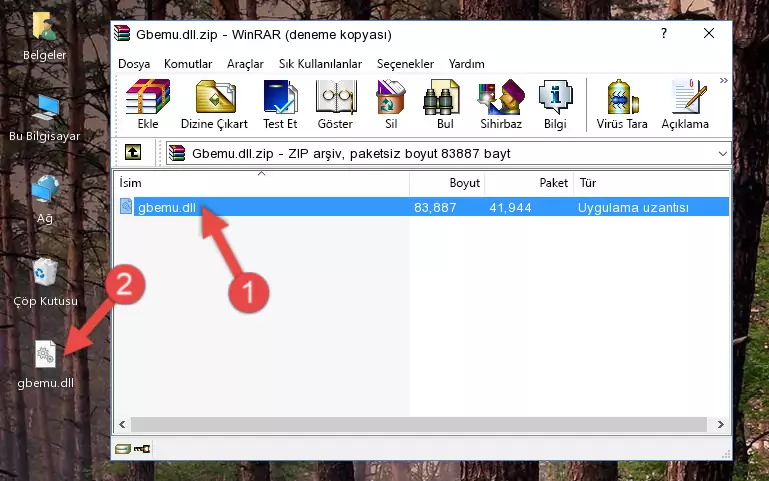Select the Belgeler desktop icon

pos(45,35)
